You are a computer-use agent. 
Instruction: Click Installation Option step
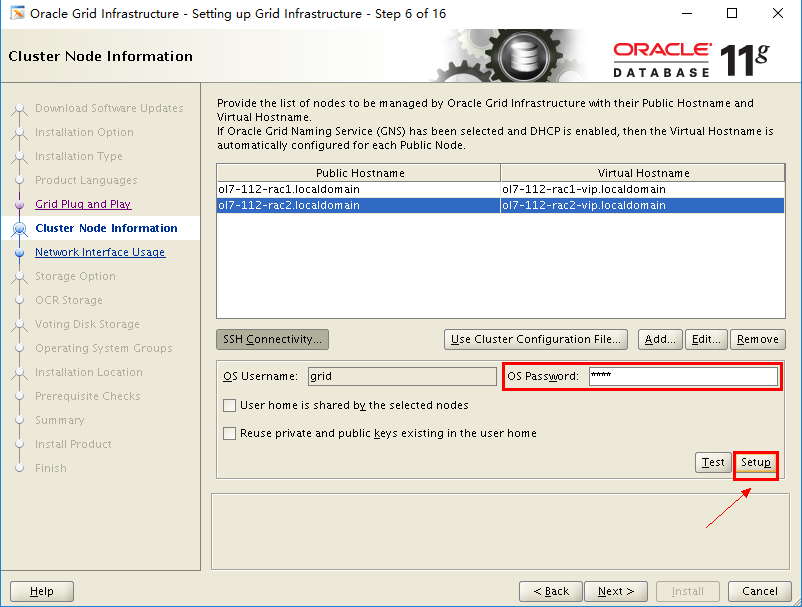point(84,132)
